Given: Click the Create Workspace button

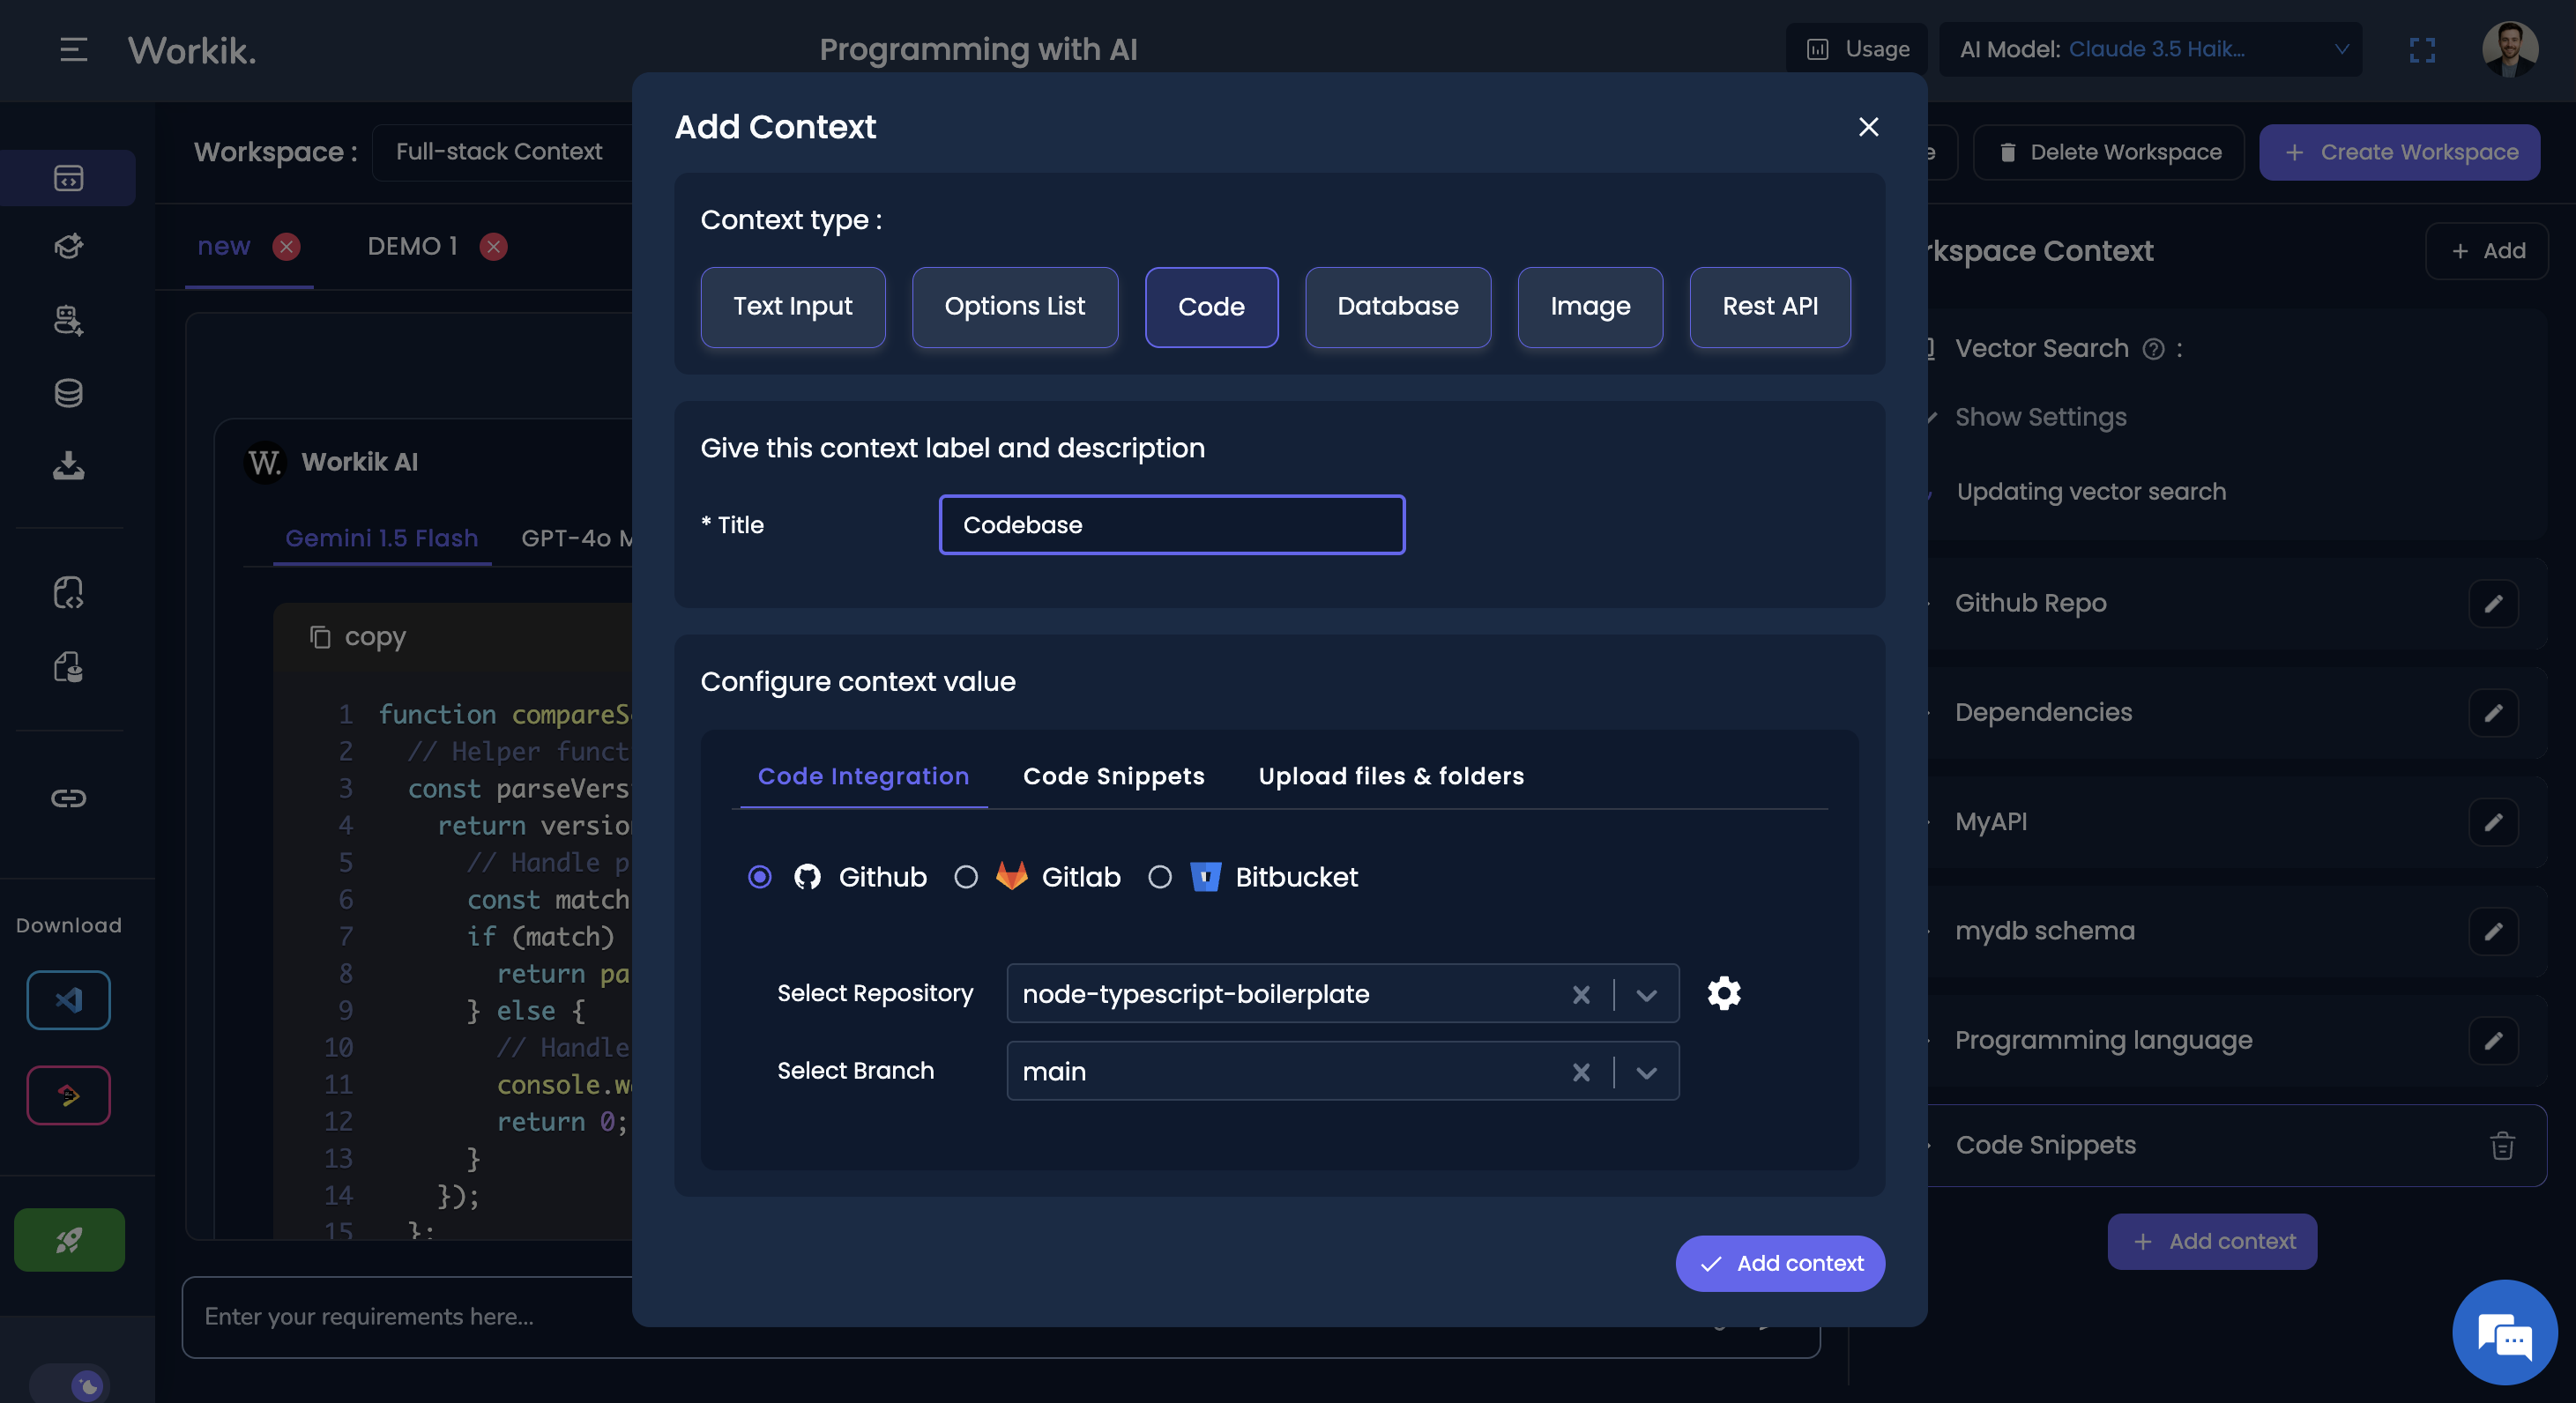Looking at the screenshot, I should click(2400, 152).
